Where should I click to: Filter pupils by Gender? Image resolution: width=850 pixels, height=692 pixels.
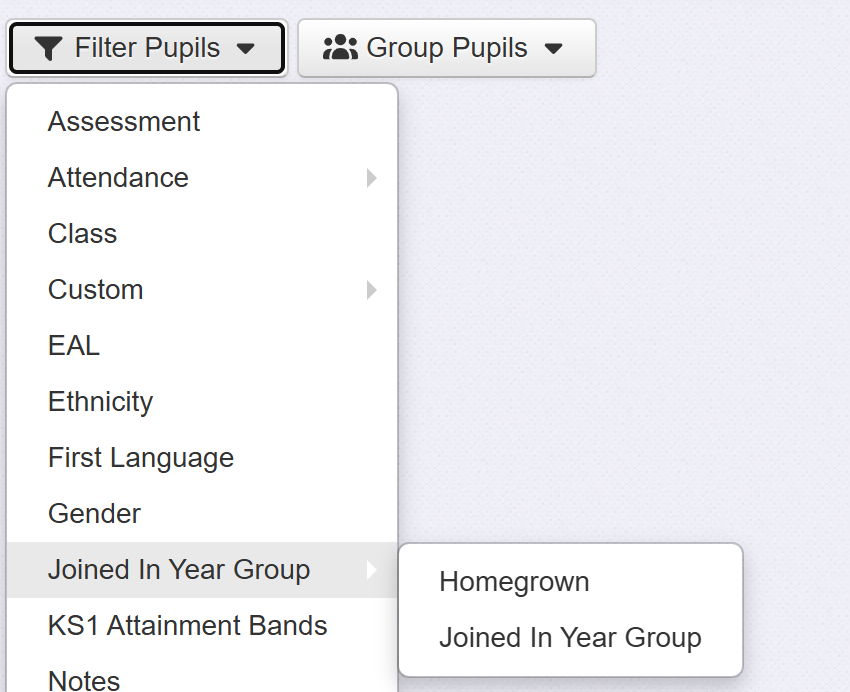pyautogui.click(x=95, y=514)
